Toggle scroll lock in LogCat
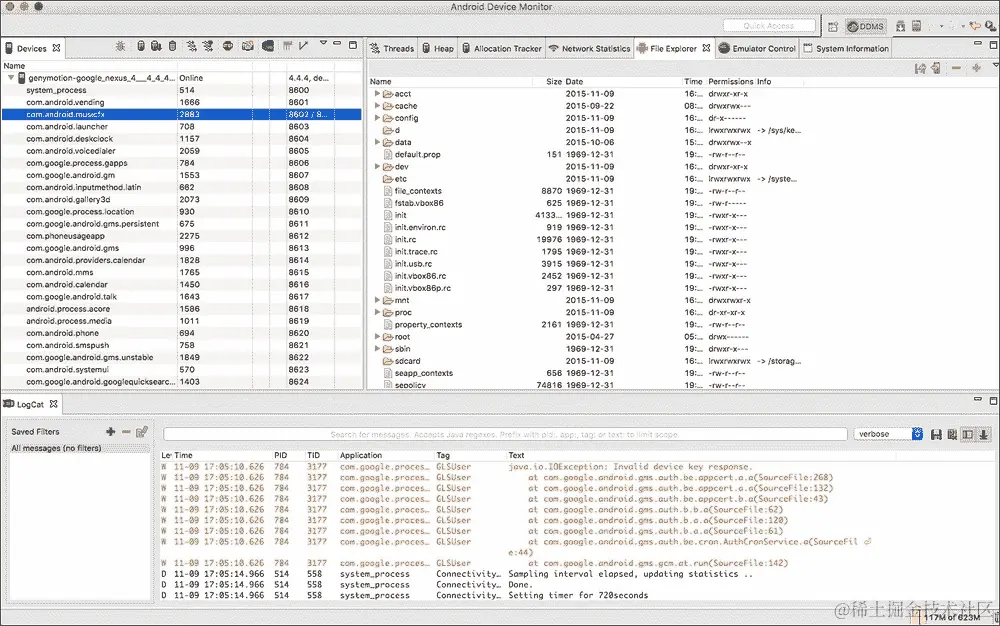 coord(983,434)
